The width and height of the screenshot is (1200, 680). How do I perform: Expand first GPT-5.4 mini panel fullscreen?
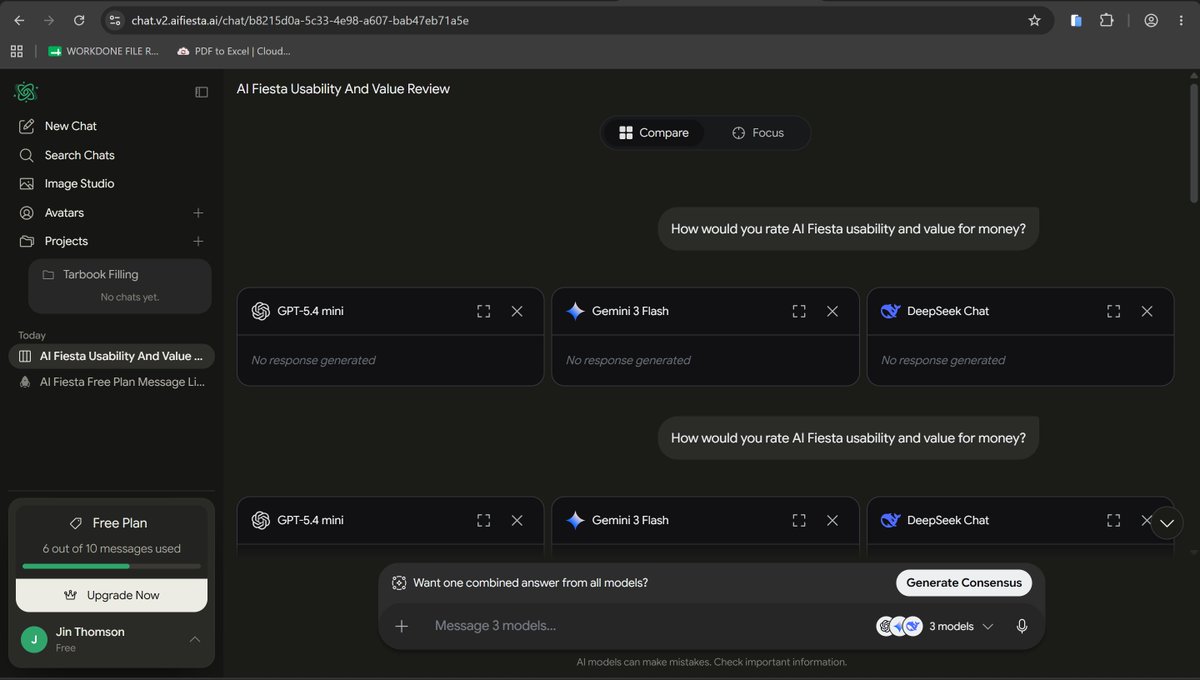tap(484, 311)
